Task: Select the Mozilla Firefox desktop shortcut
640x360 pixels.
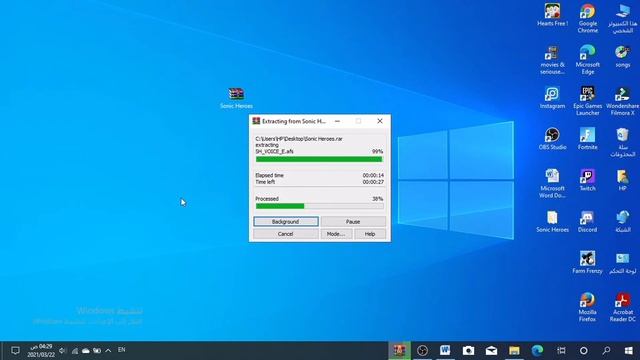Action: [587, 307]
